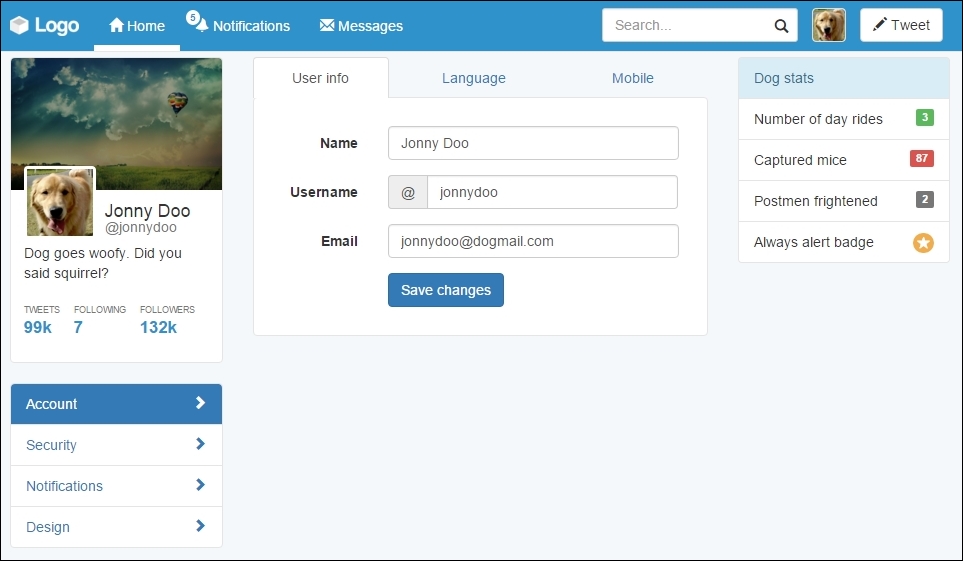Open the dog avatar in navbar
The height and width of the screenshot is (561, 963).
point(828,25)
